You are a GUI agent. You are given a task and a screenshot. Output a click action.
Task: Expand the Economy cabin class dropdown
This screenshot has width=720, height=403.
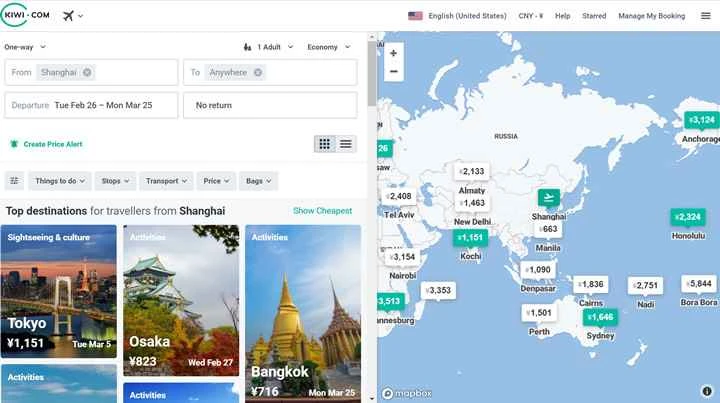(x=329, y=47)
